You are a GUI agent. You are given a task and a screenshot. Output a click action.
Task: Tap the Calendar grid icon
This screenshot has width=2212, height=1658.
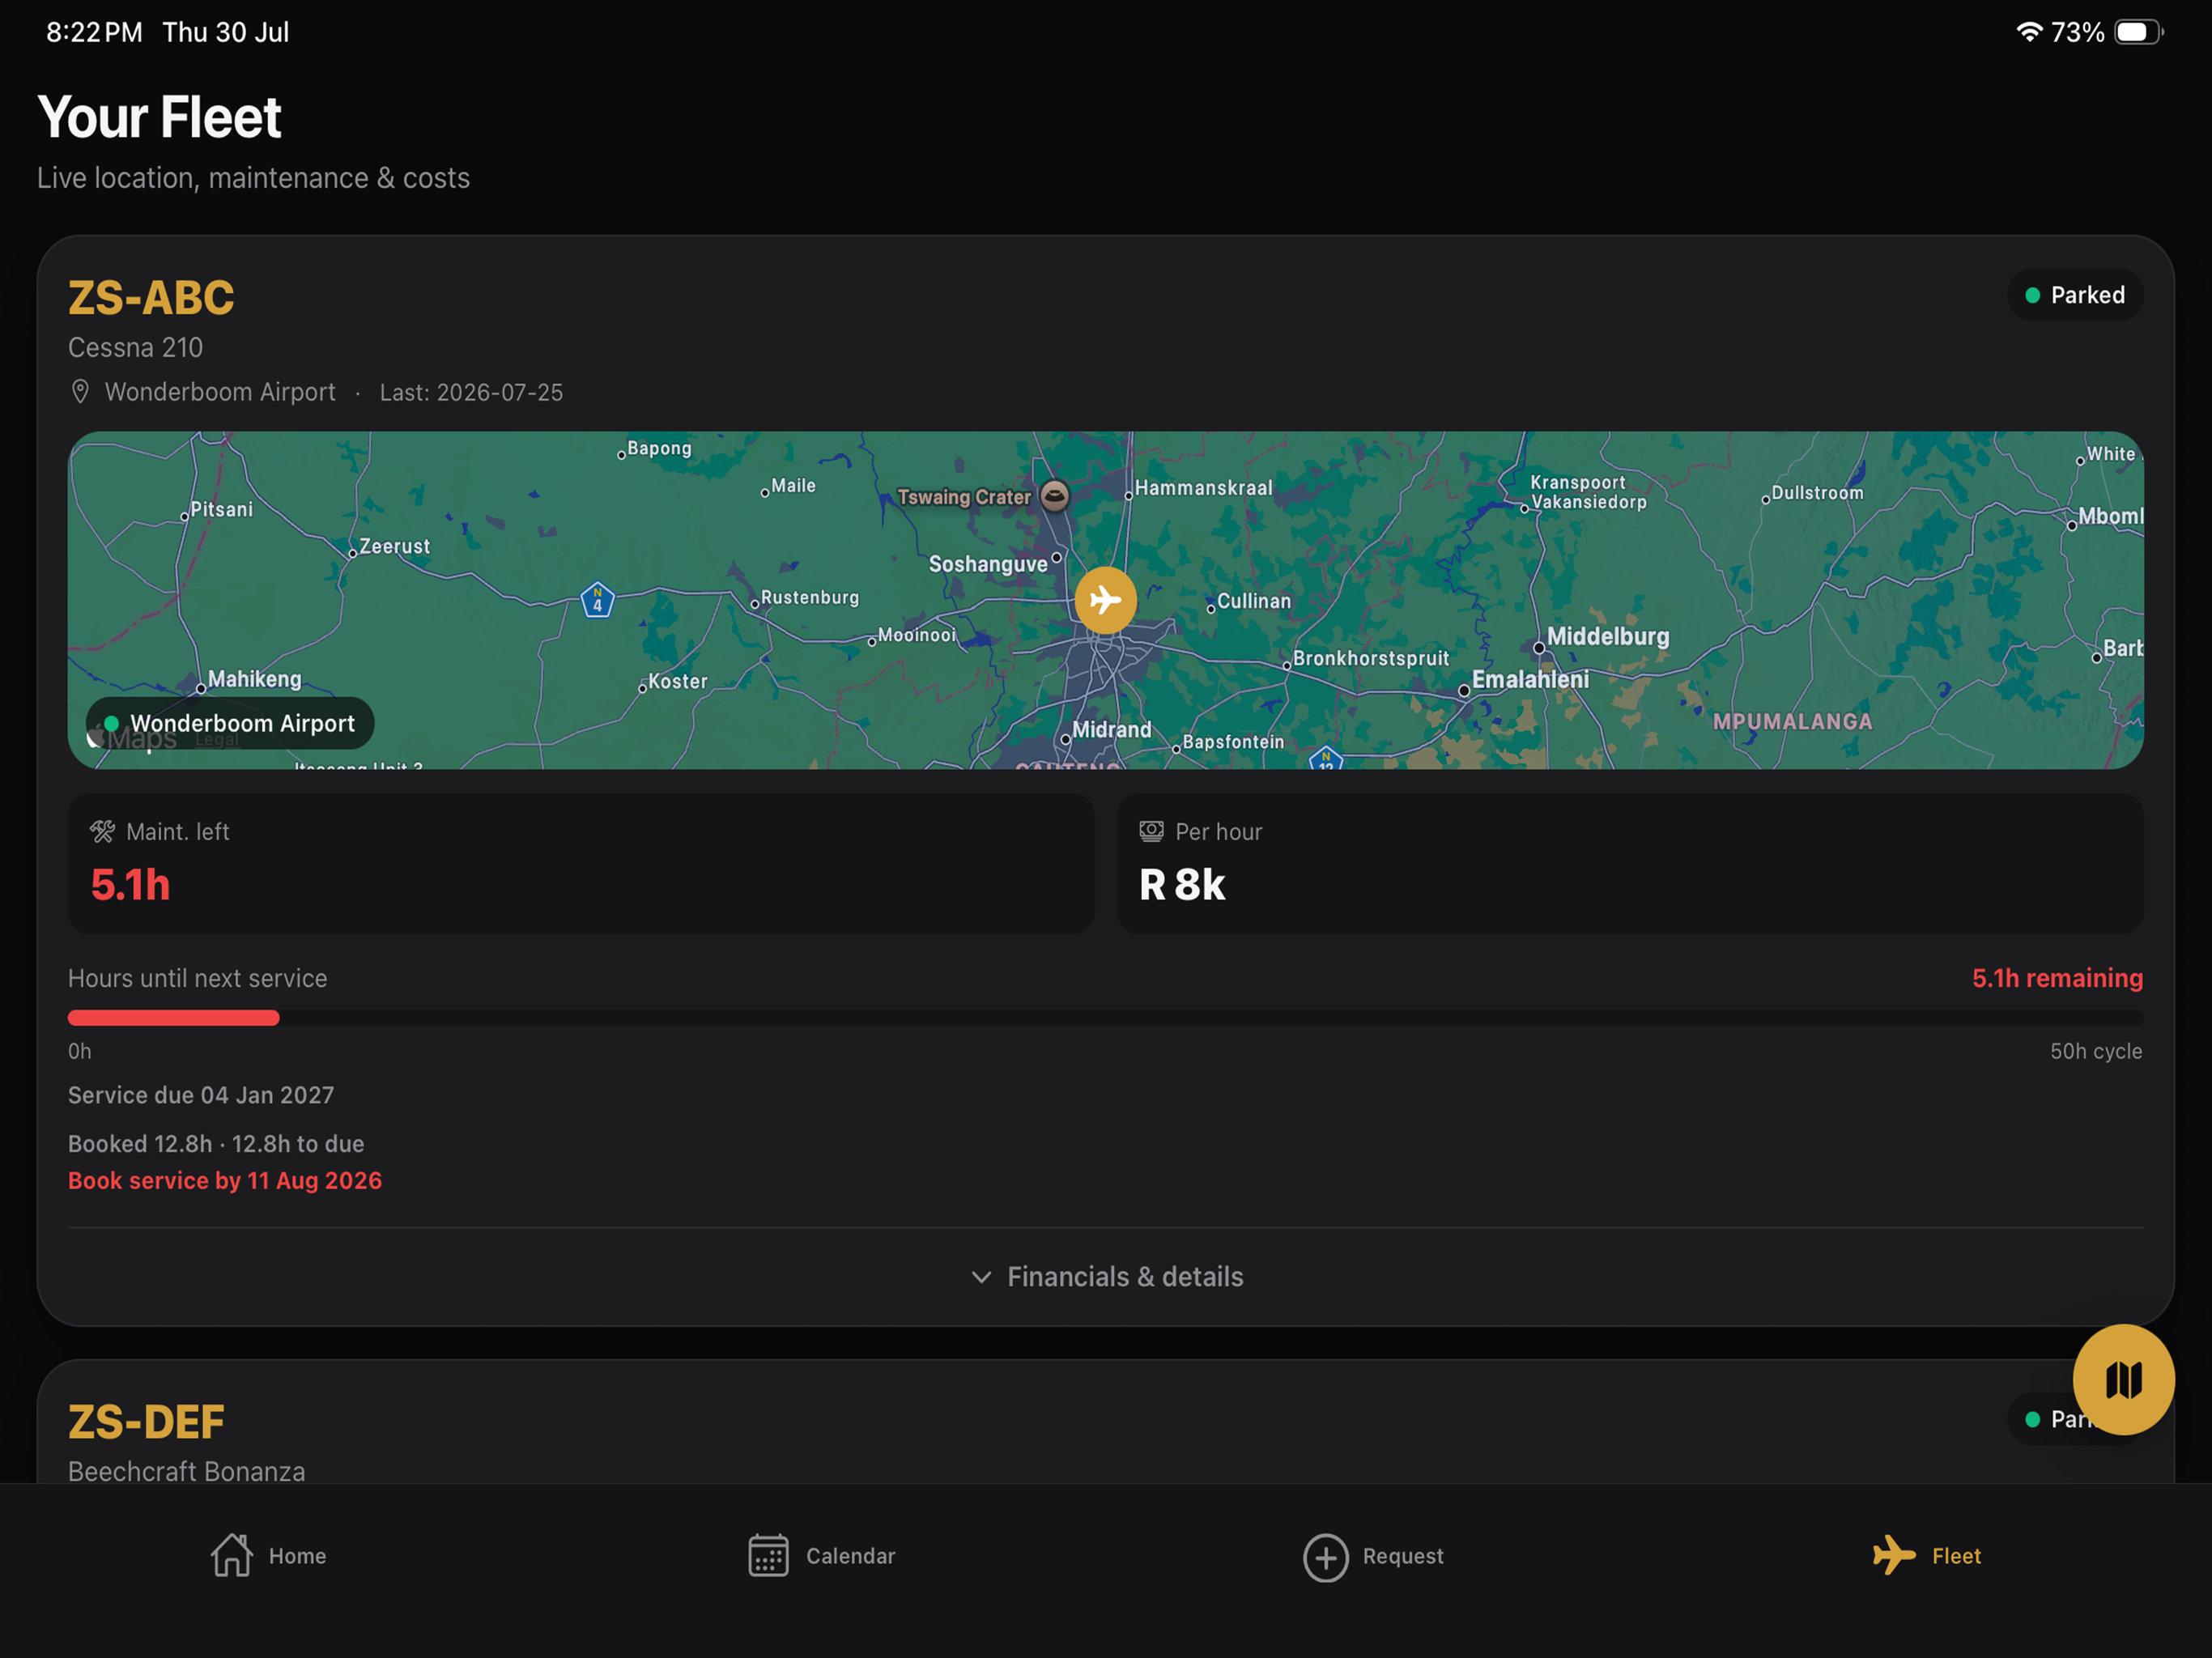(768, 1555)
